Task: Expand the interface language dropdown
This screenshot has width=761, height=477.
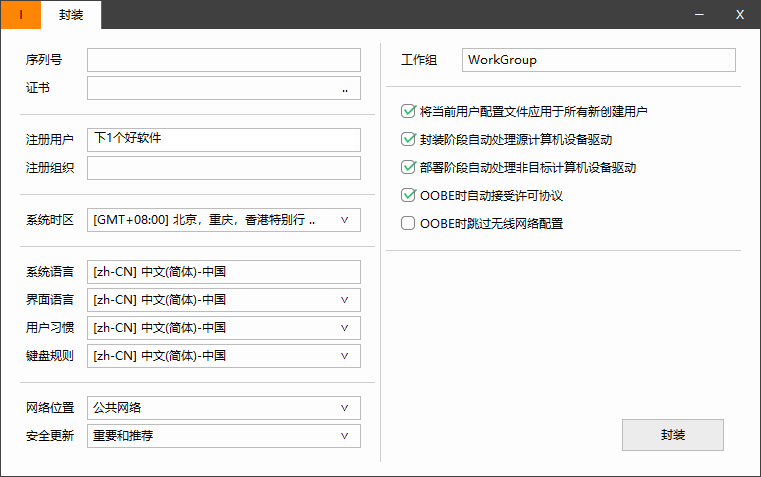Action: pos(344,300)
